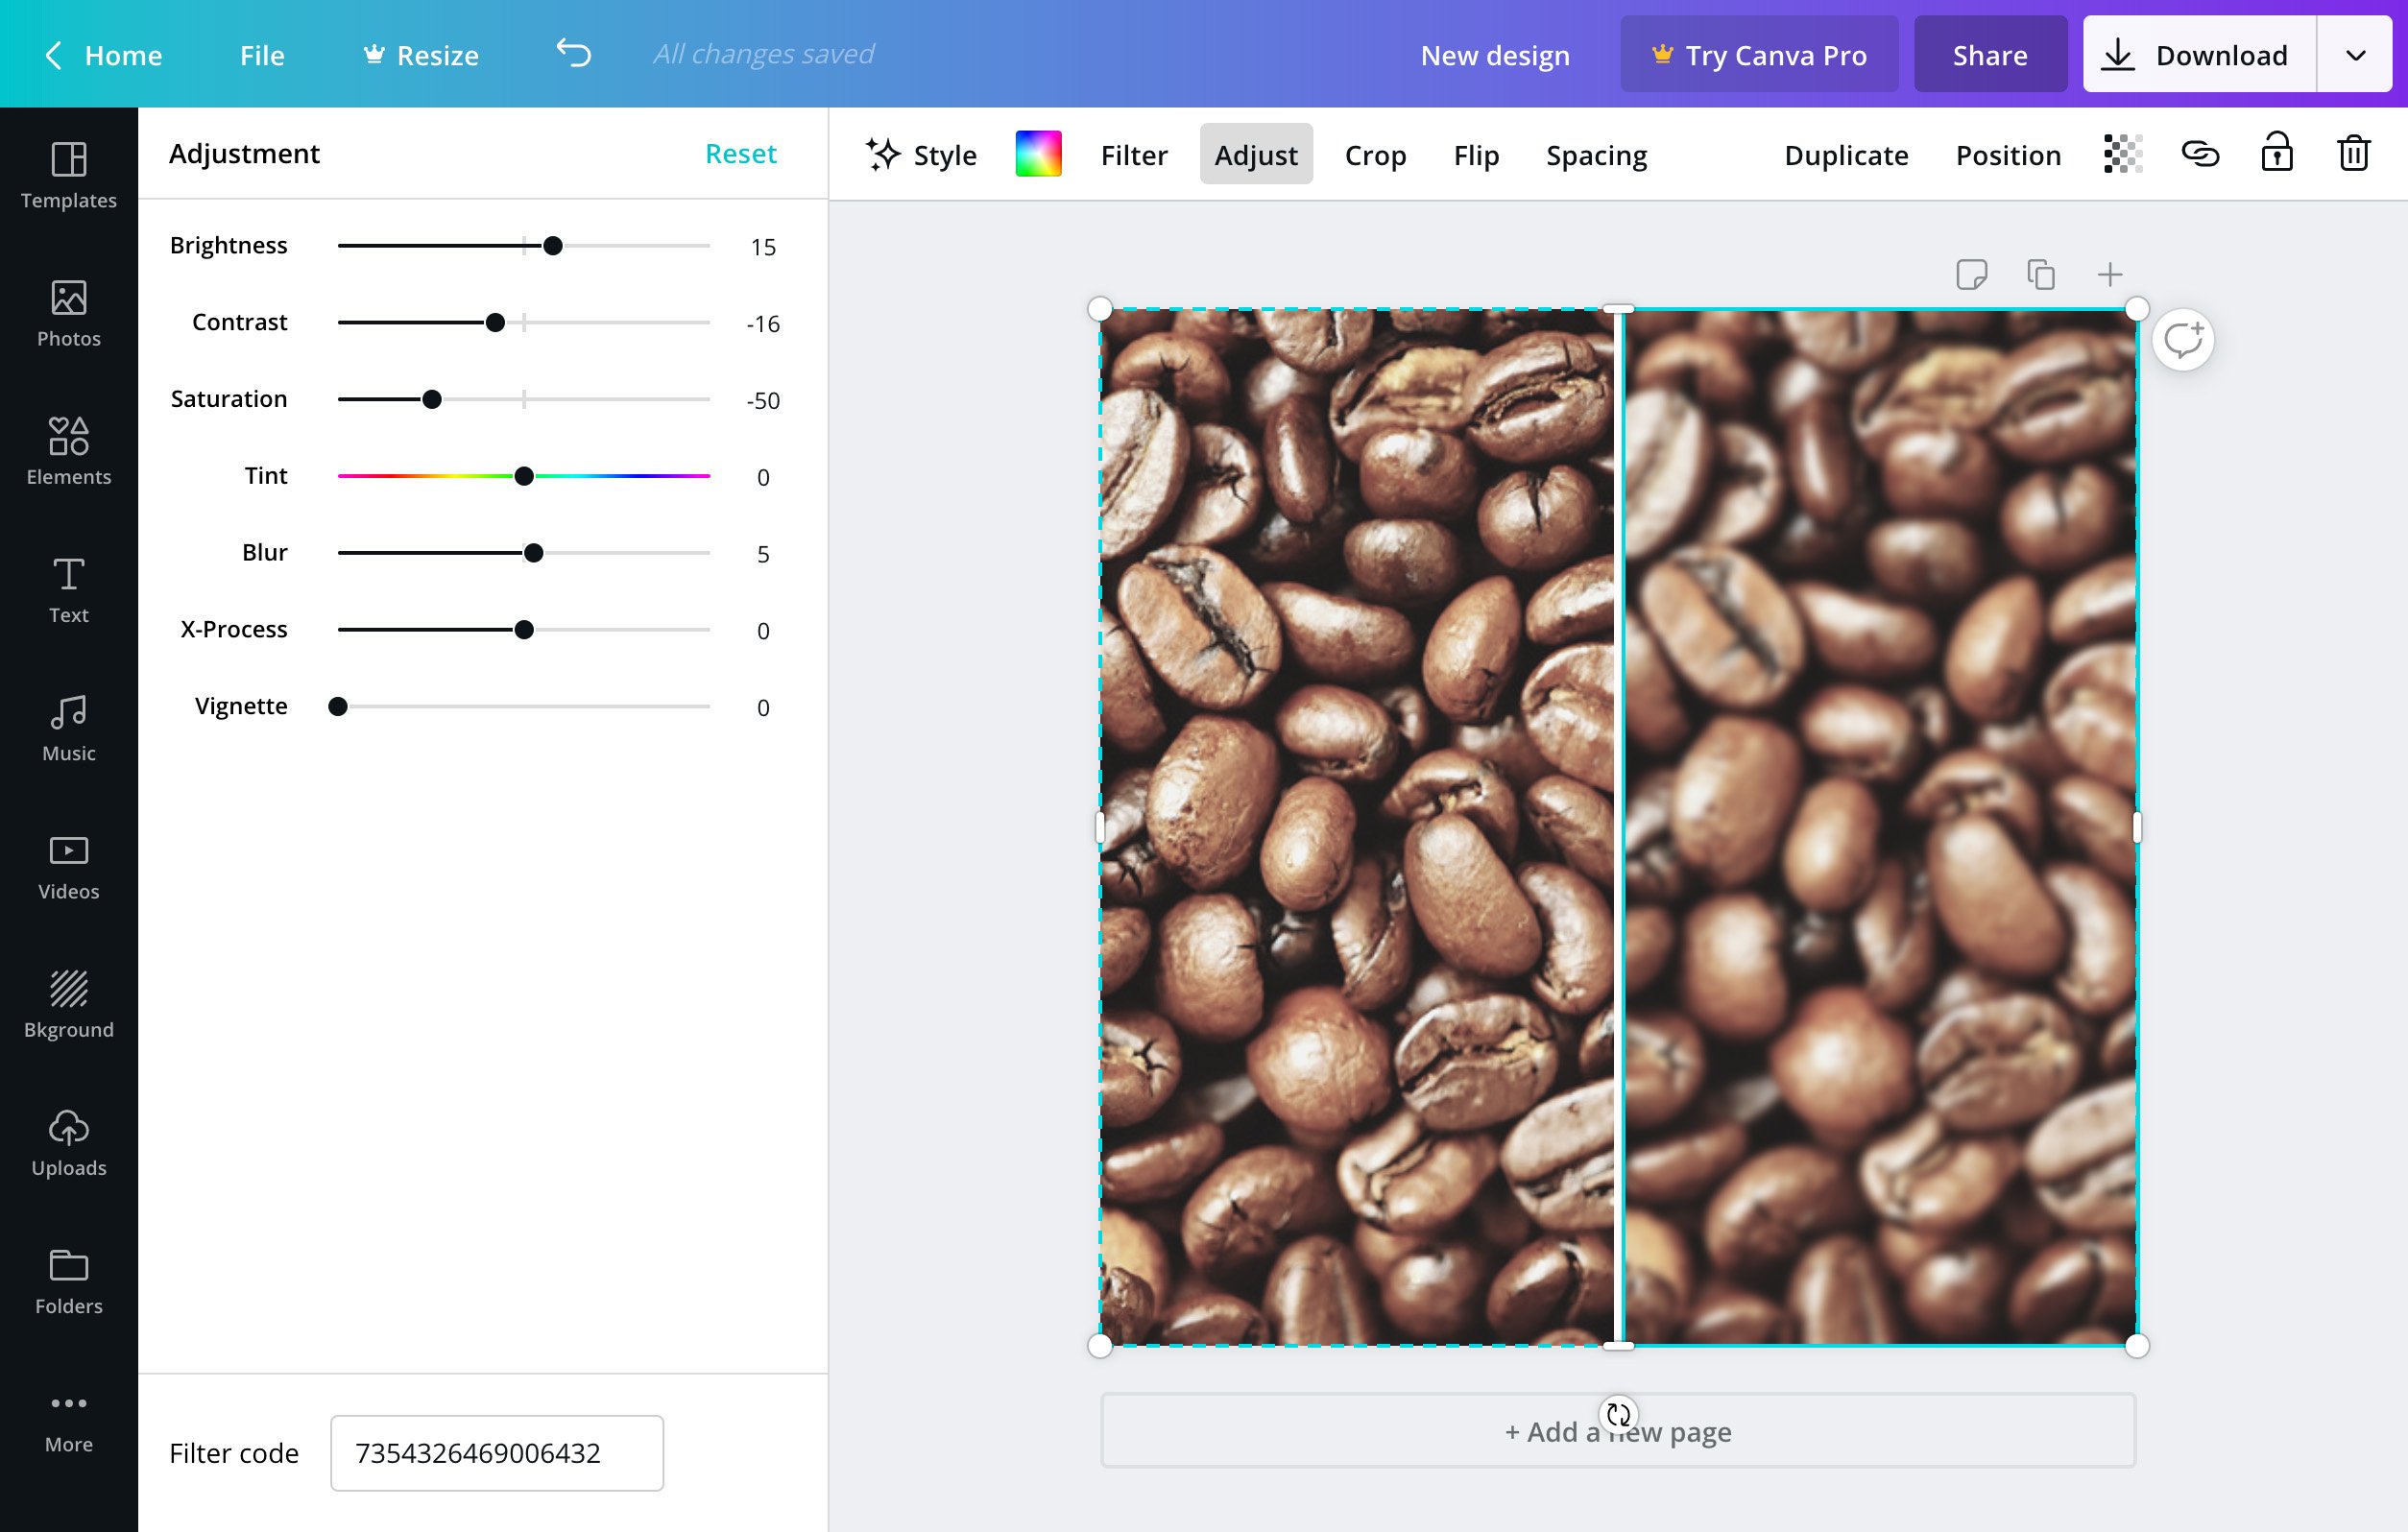2408x1532 pixels.
Task: Drag the Brightness slider right
Action: click(x=551, y=246)
